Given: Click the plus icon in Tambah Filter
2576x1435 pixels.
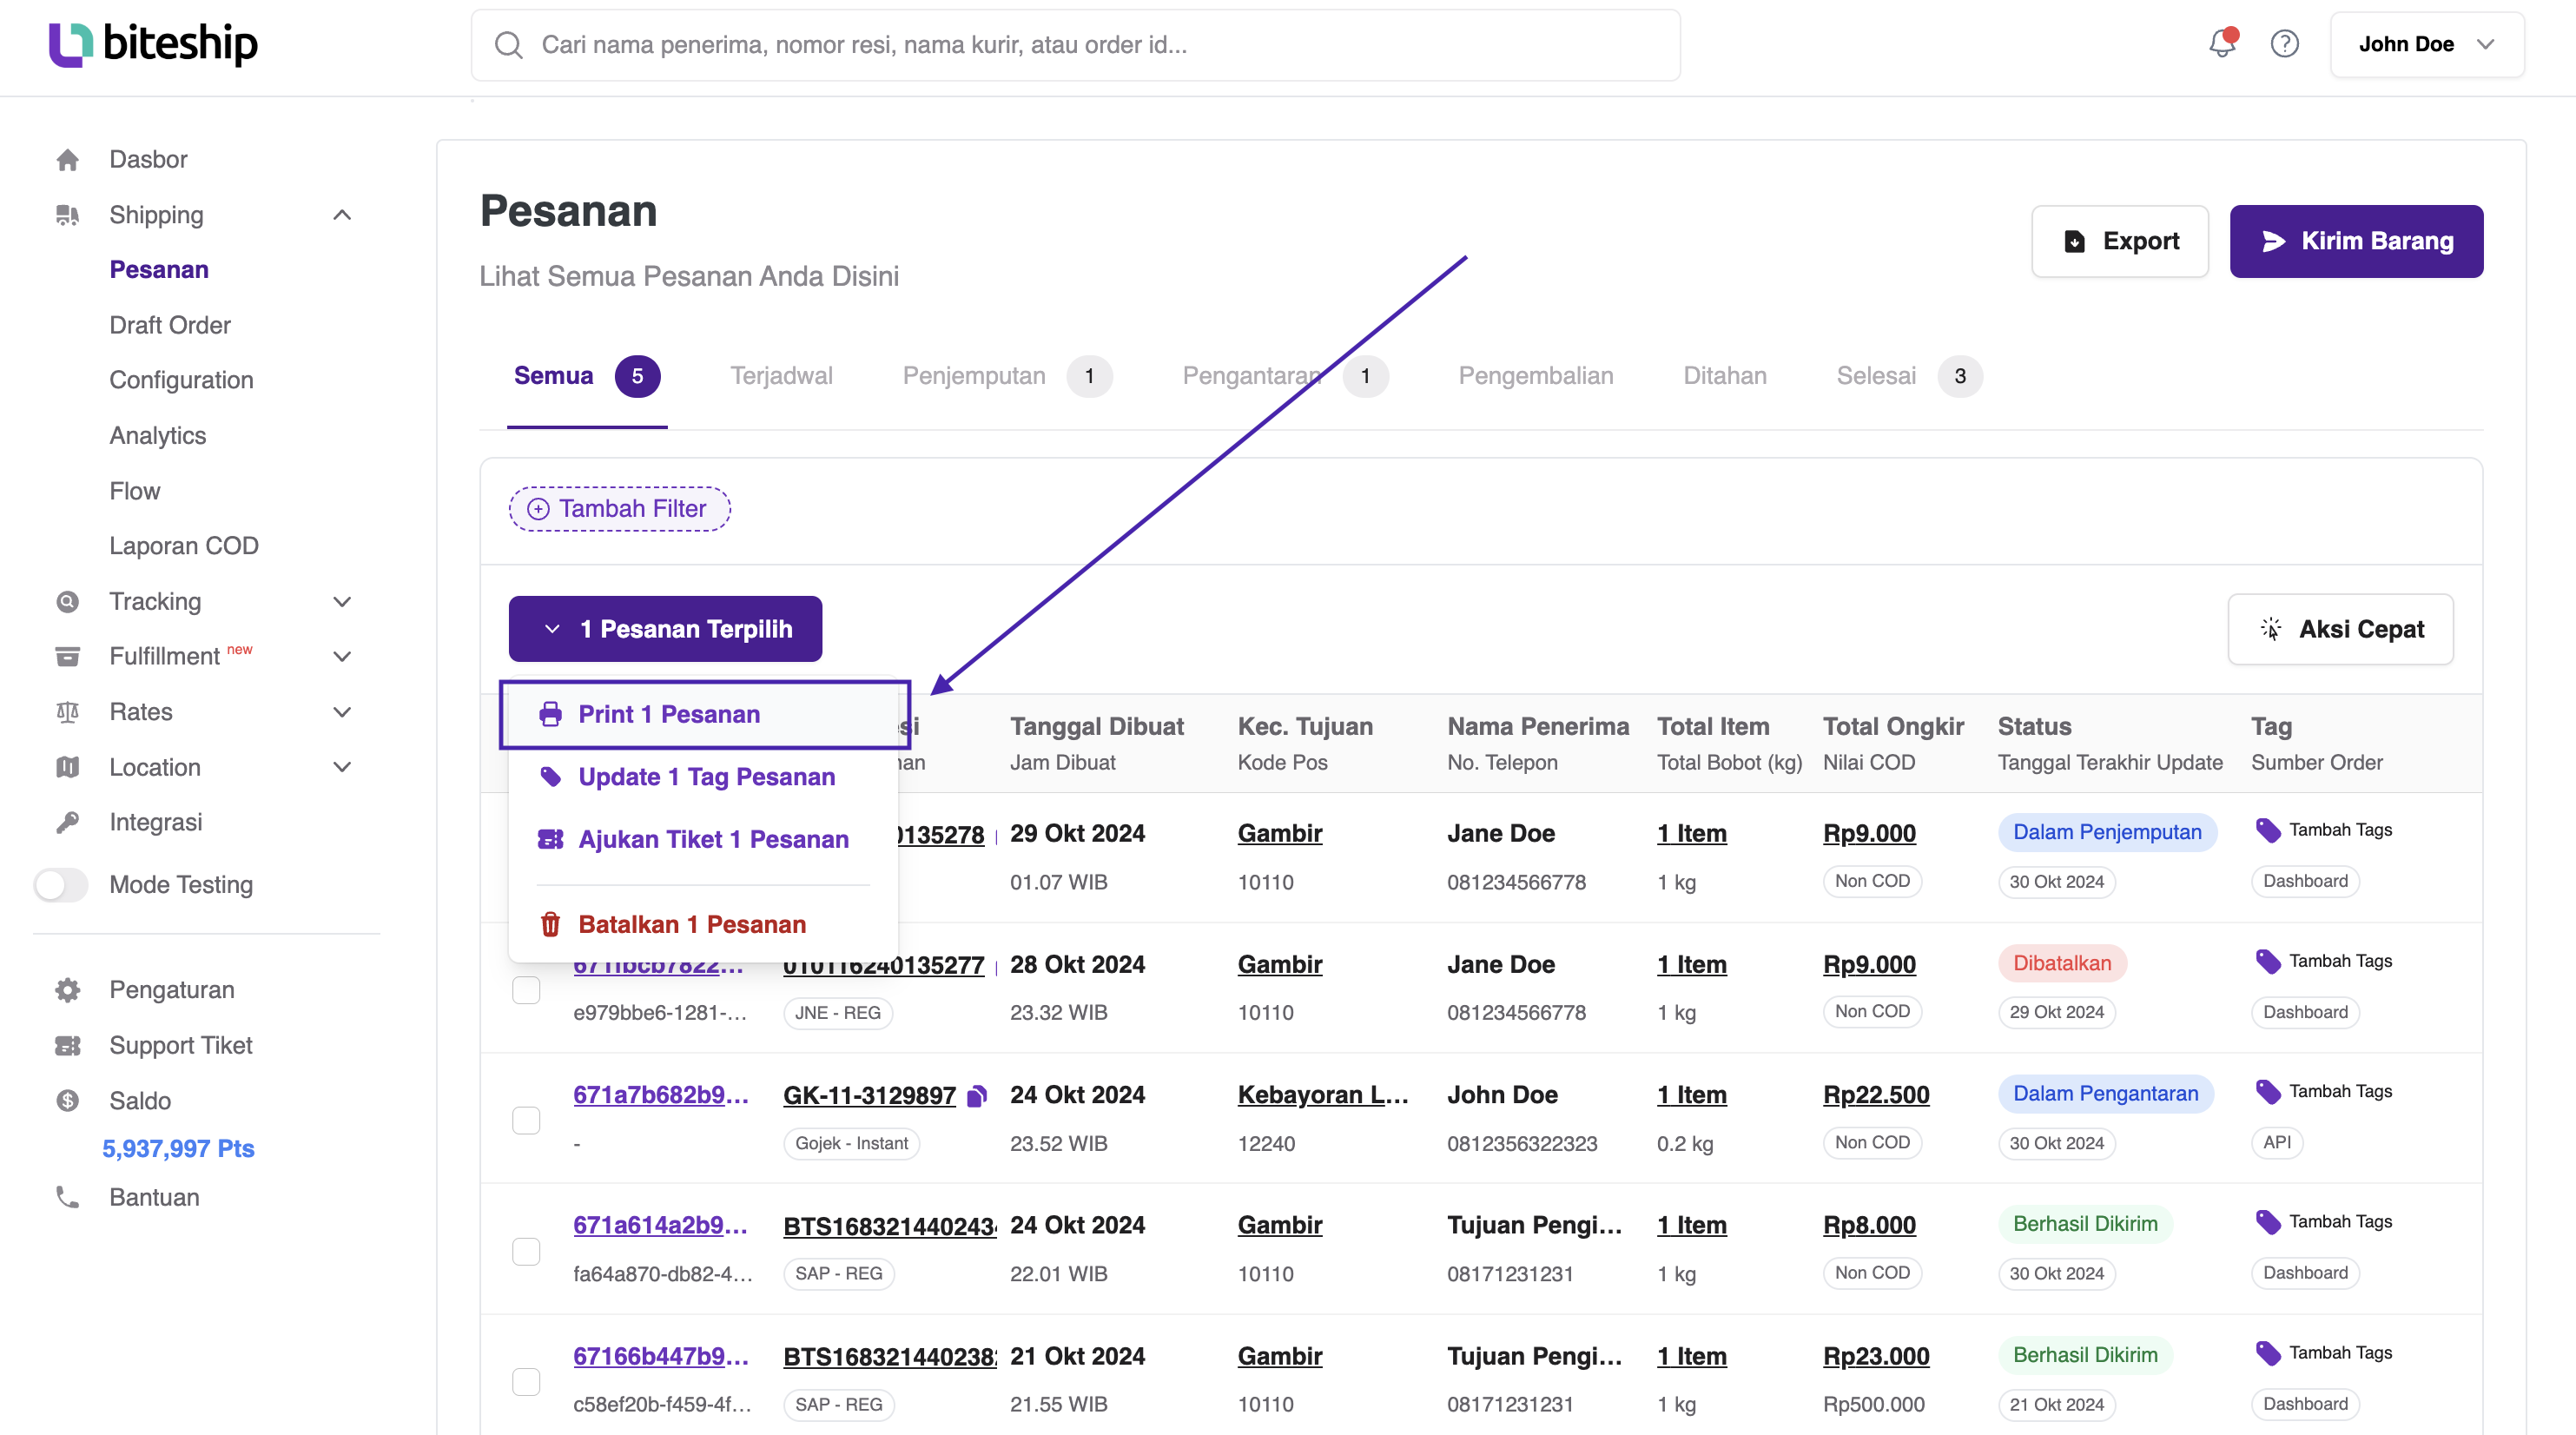Looking at the screenshot, I should (538, 509).
